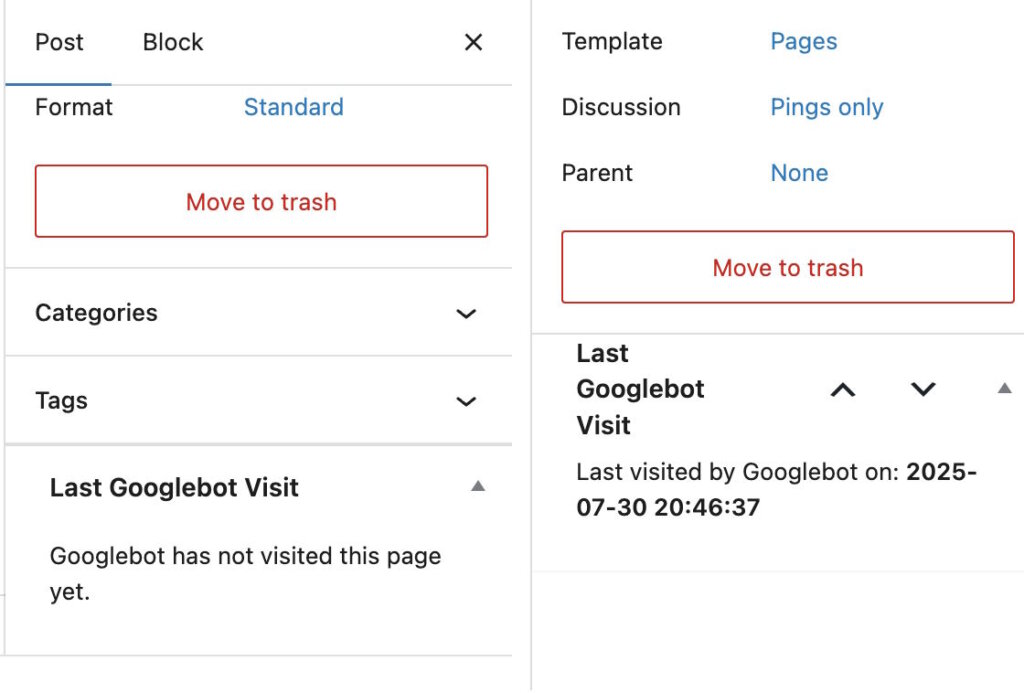Screen dimensions: 1024x693
Task: Expand the Categories section
Action: [x=466, y=314]
